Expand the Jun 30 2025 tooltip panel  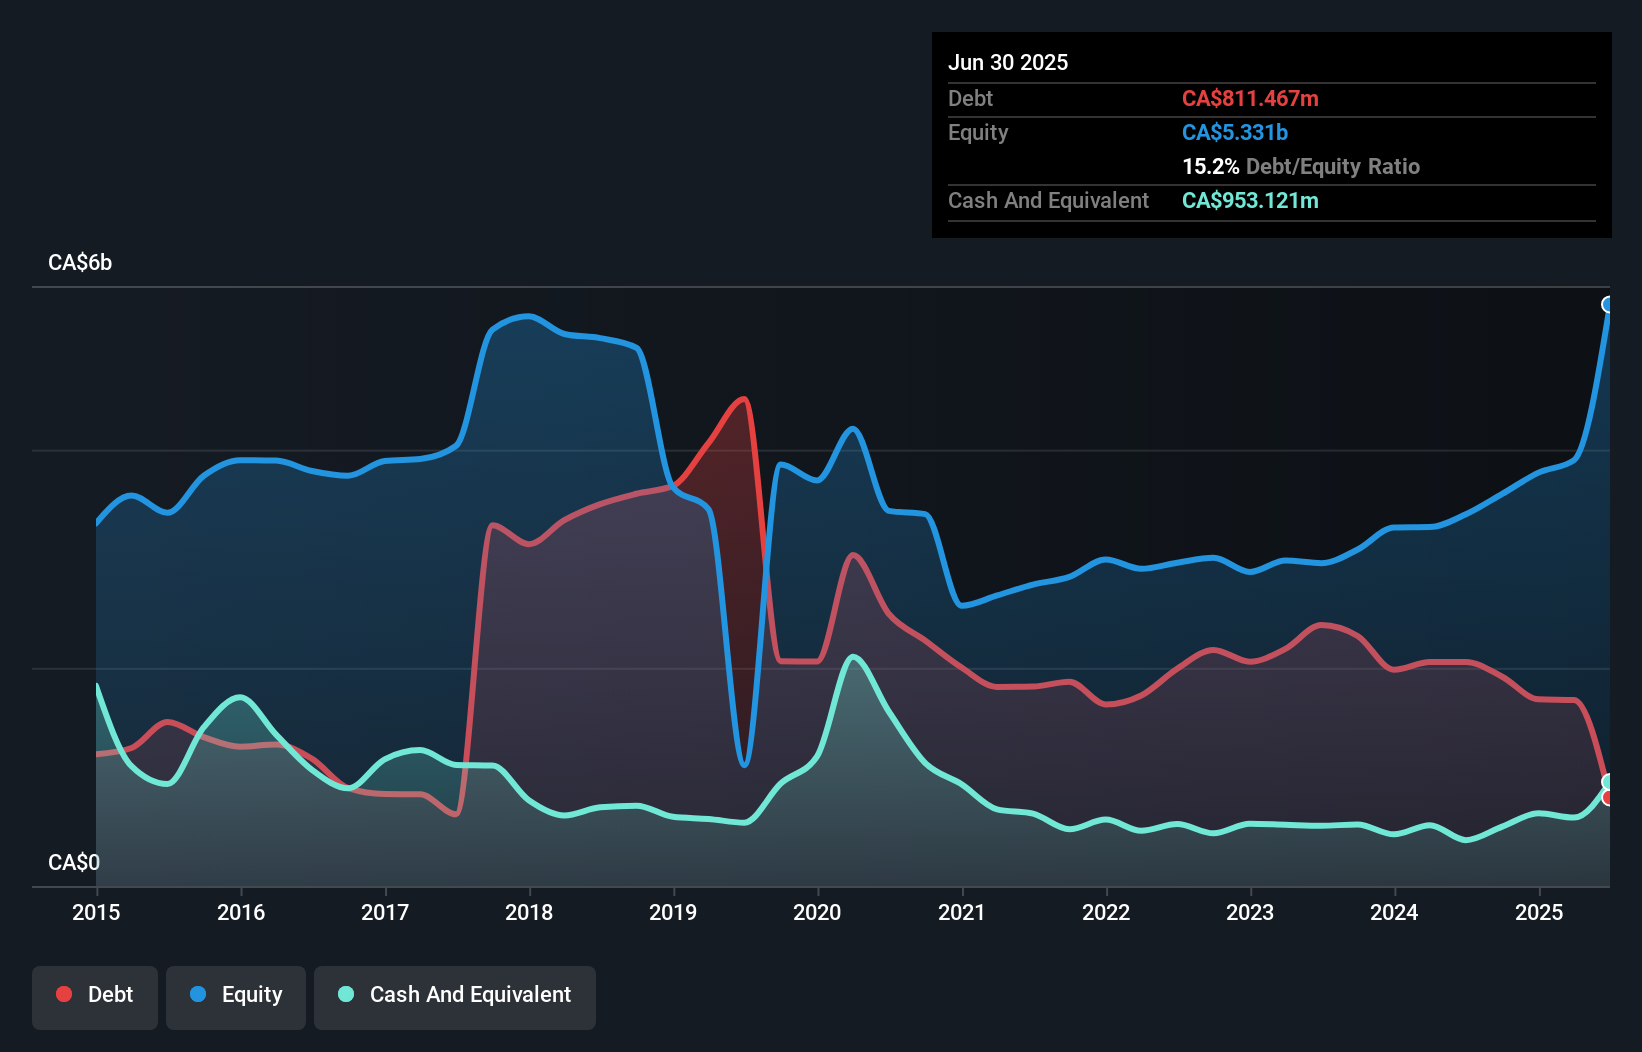(x=1008, y=62)
